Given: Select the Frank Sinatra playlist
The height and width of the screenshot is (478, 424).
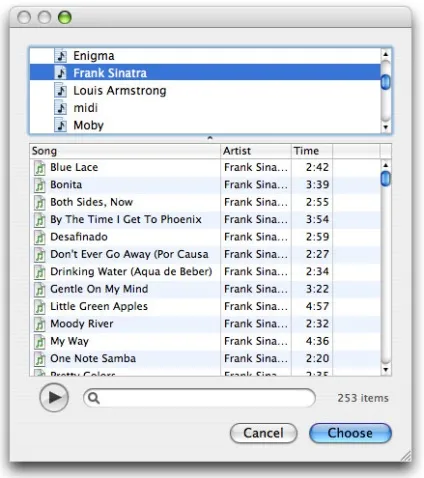Looking at the screenshot, I should point(205,73).
